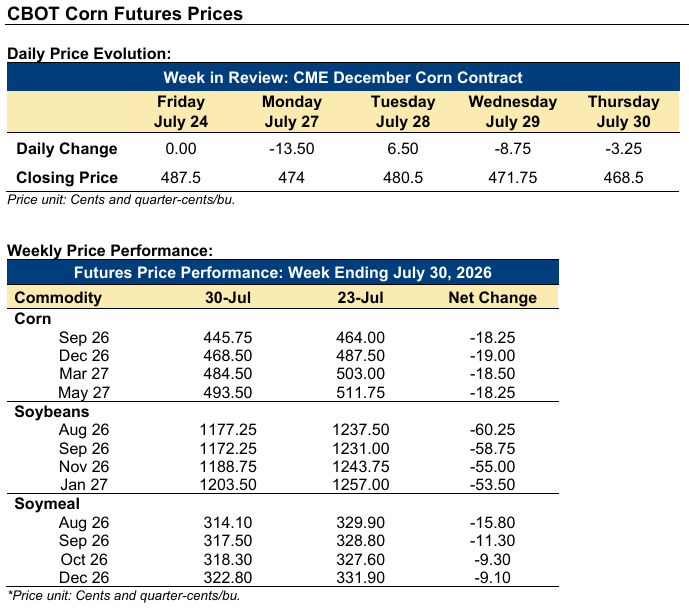Click the Net Change column header

tap(493, 297)
